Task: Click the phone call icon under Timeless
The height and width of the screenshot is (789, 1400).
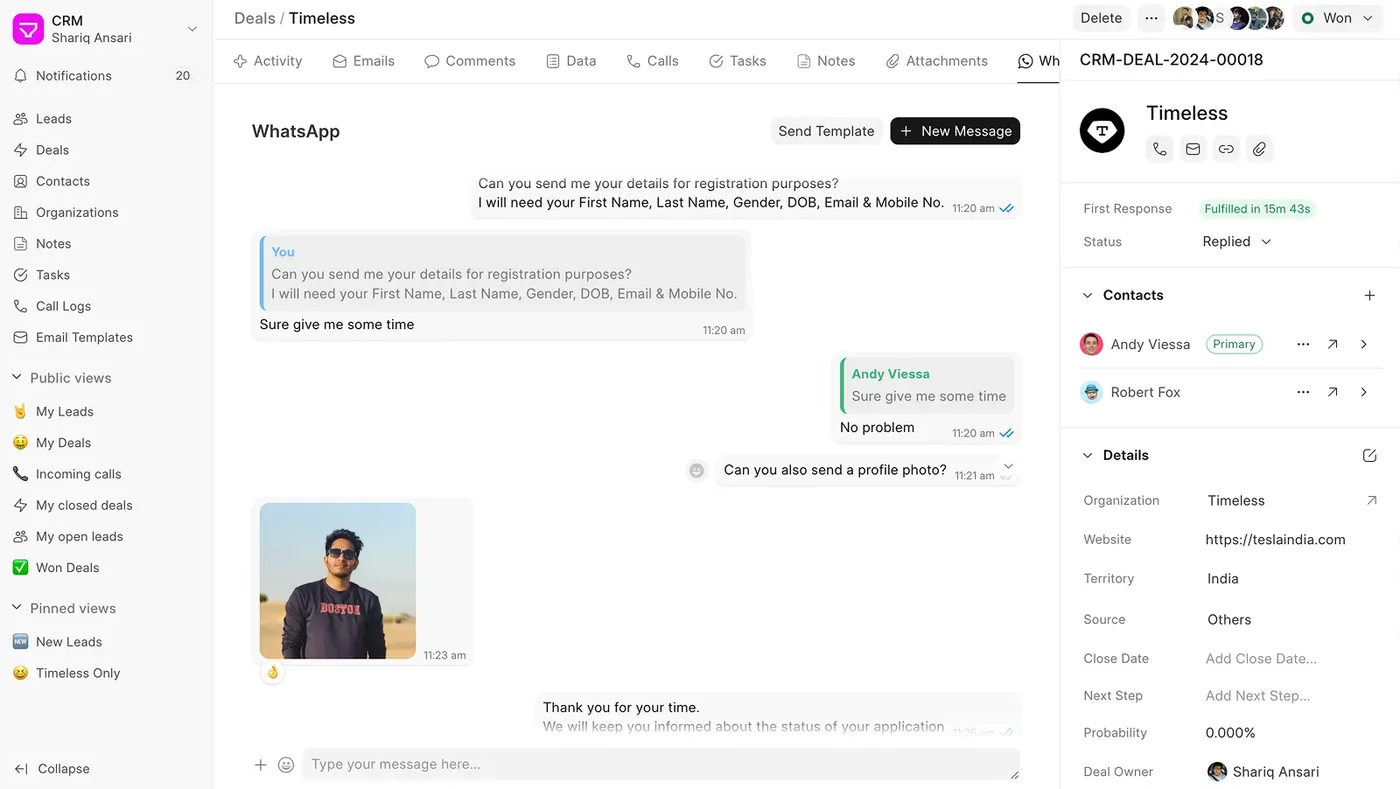Action: [1160, 149]
